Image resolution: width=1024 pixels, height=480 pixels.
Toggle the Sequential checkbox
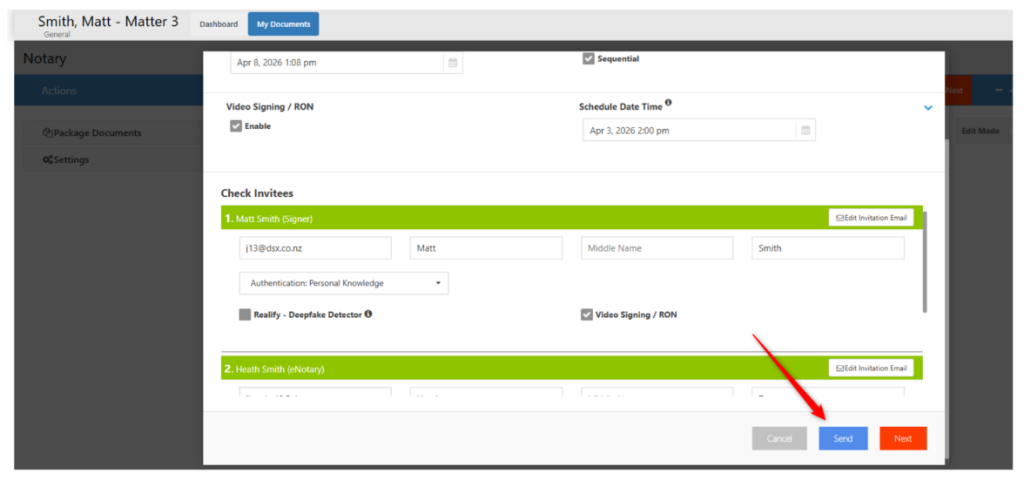point(588,59)
